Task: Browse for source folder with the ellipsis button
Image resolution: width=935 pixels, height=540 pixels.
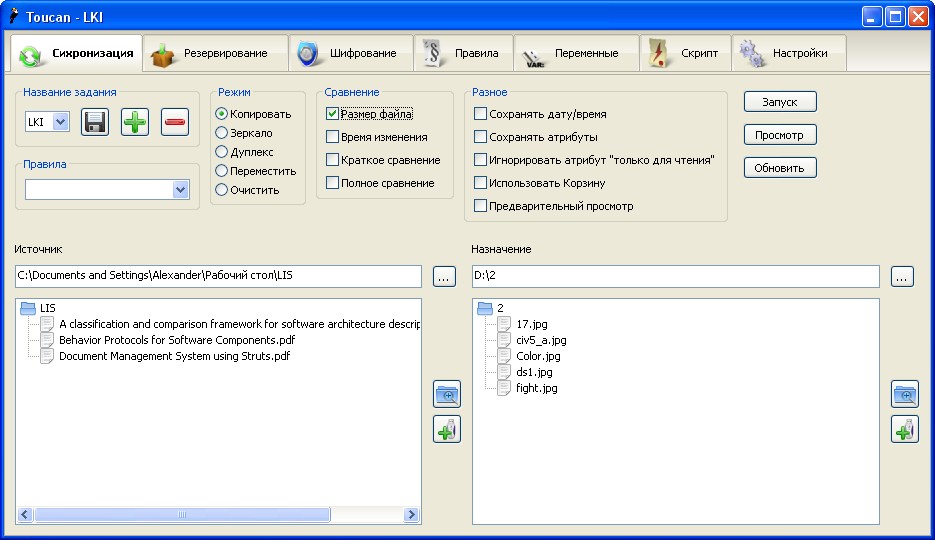Action: pos(445,277)
